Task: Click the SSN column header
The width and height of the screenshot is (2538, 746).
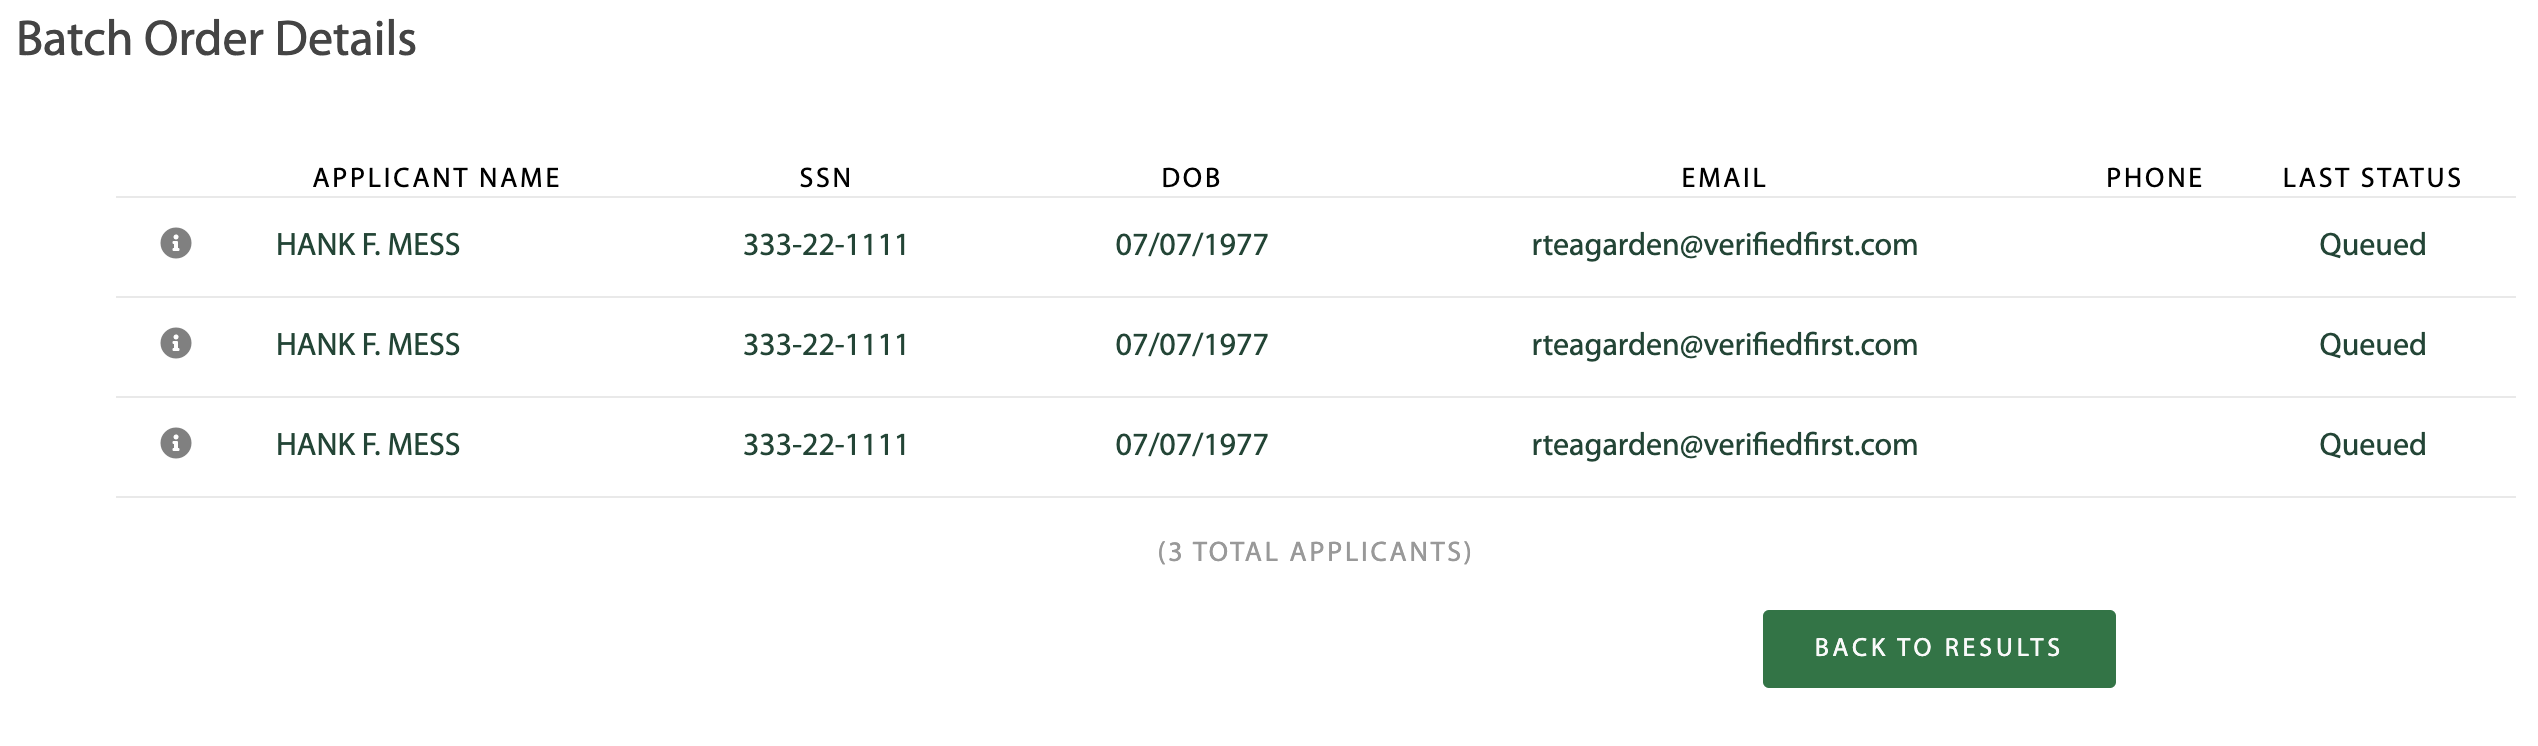Action: coord(825,178)
